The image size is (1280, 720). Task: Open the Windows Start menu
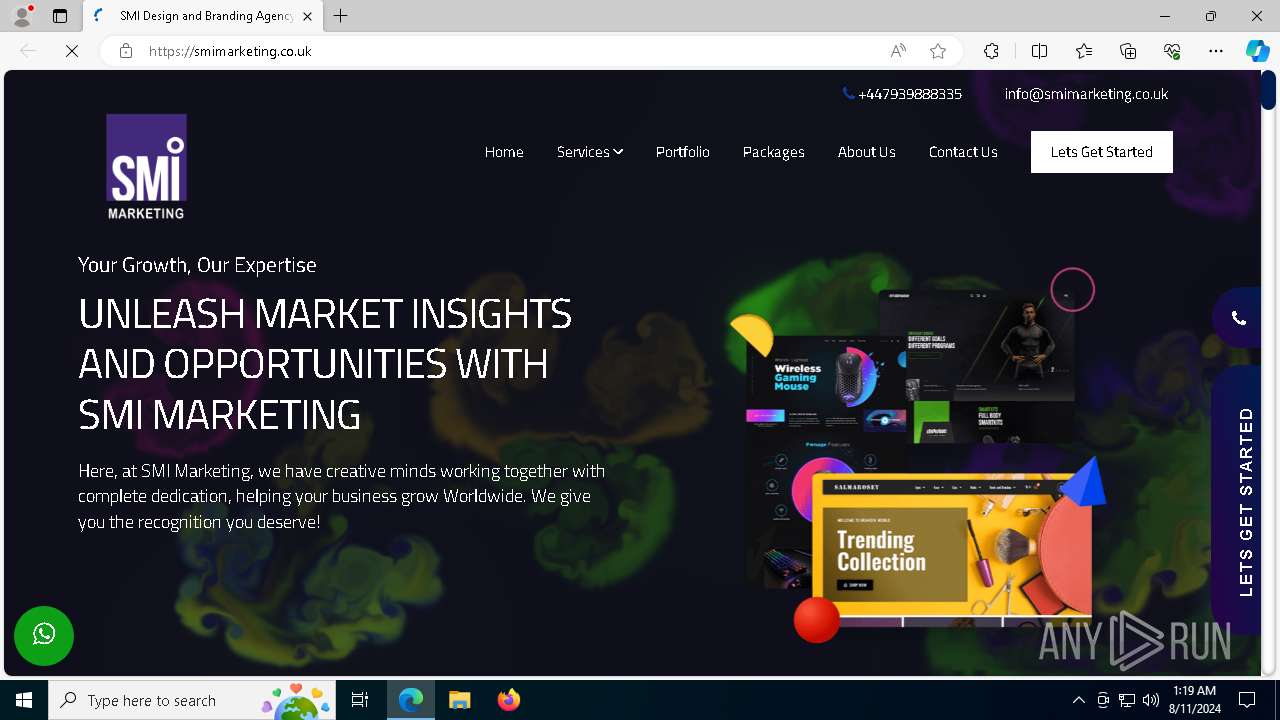click(x=24, y=700)
